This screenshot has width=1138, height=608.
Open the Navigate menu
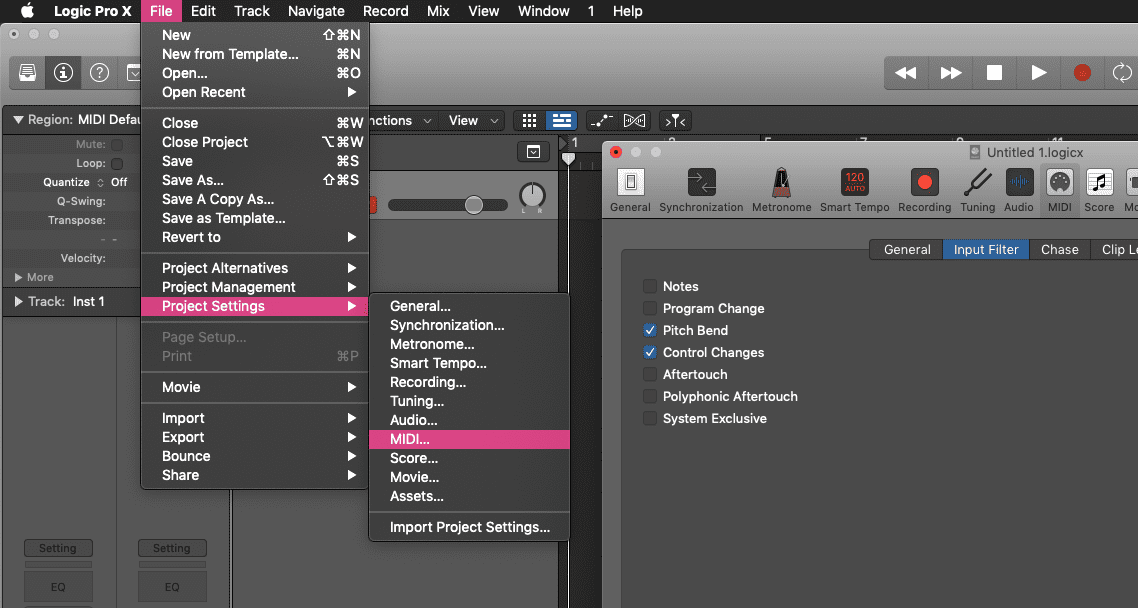(316, 11)
